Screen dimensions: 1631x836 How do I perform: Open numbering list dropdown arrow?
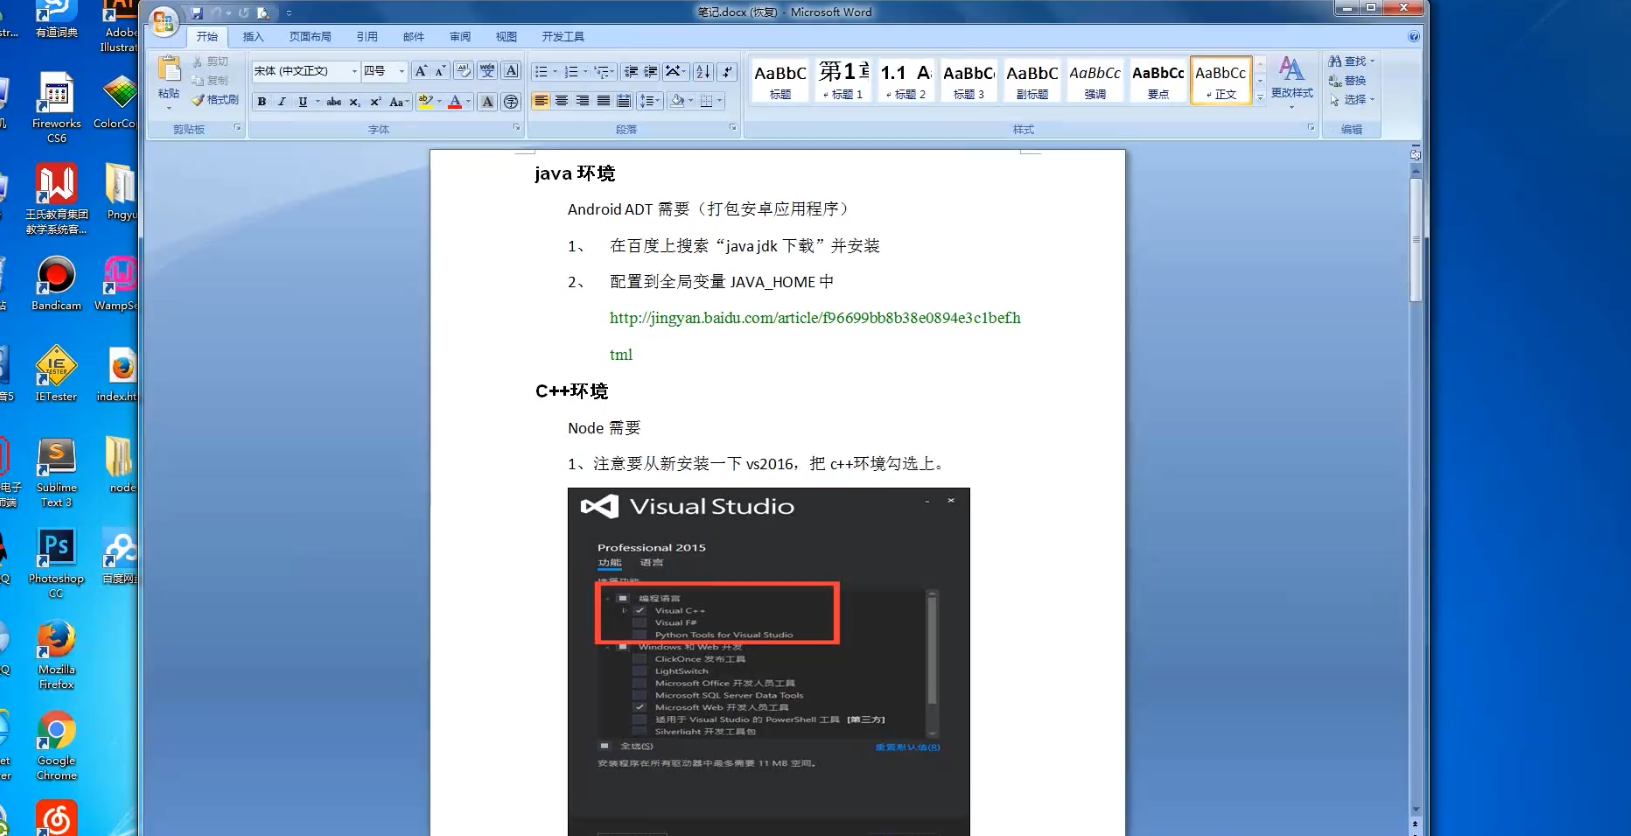pos(585,72)
